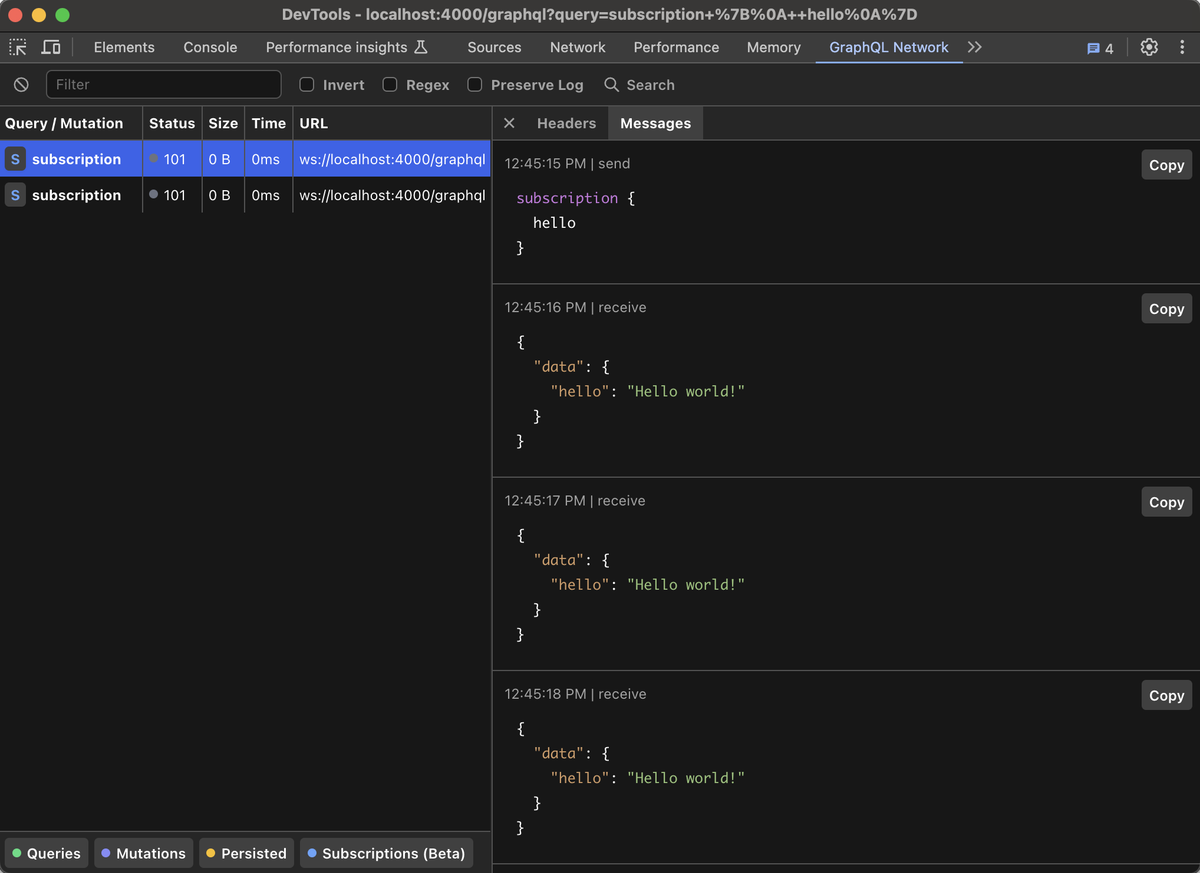Switch to the Headers tab

click(x=566, y=123)
